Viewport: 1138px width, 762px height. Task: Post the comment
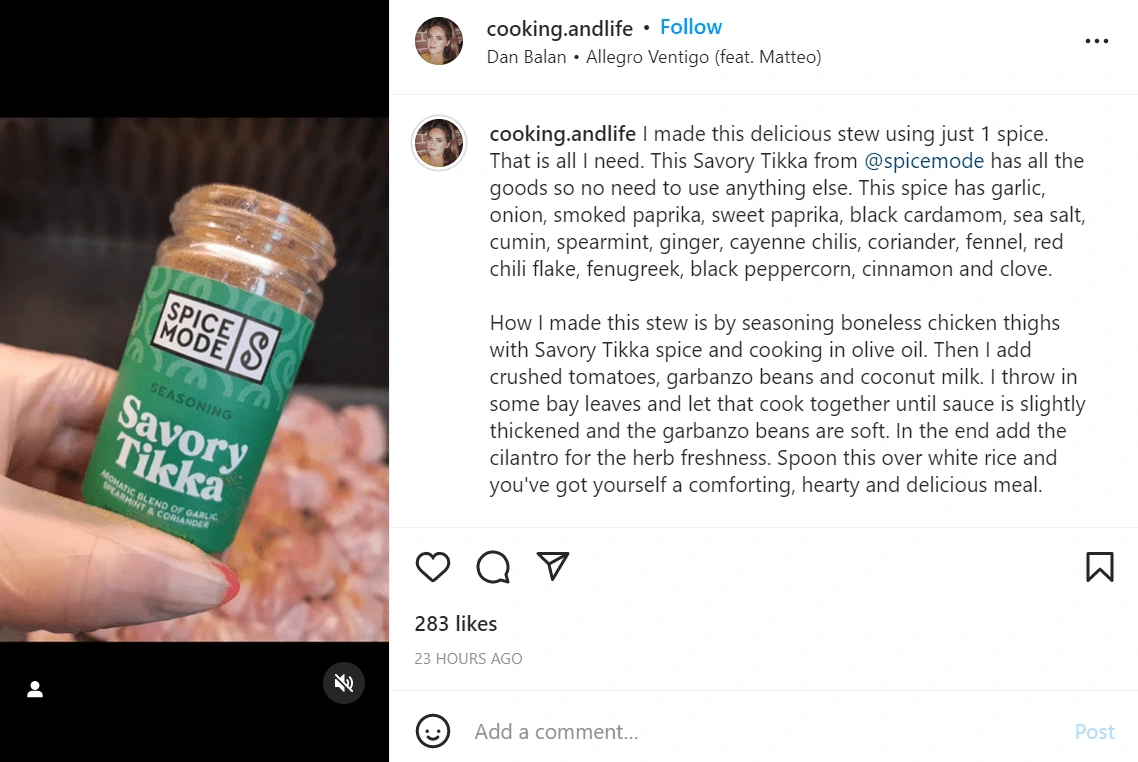click(1094, 732)
